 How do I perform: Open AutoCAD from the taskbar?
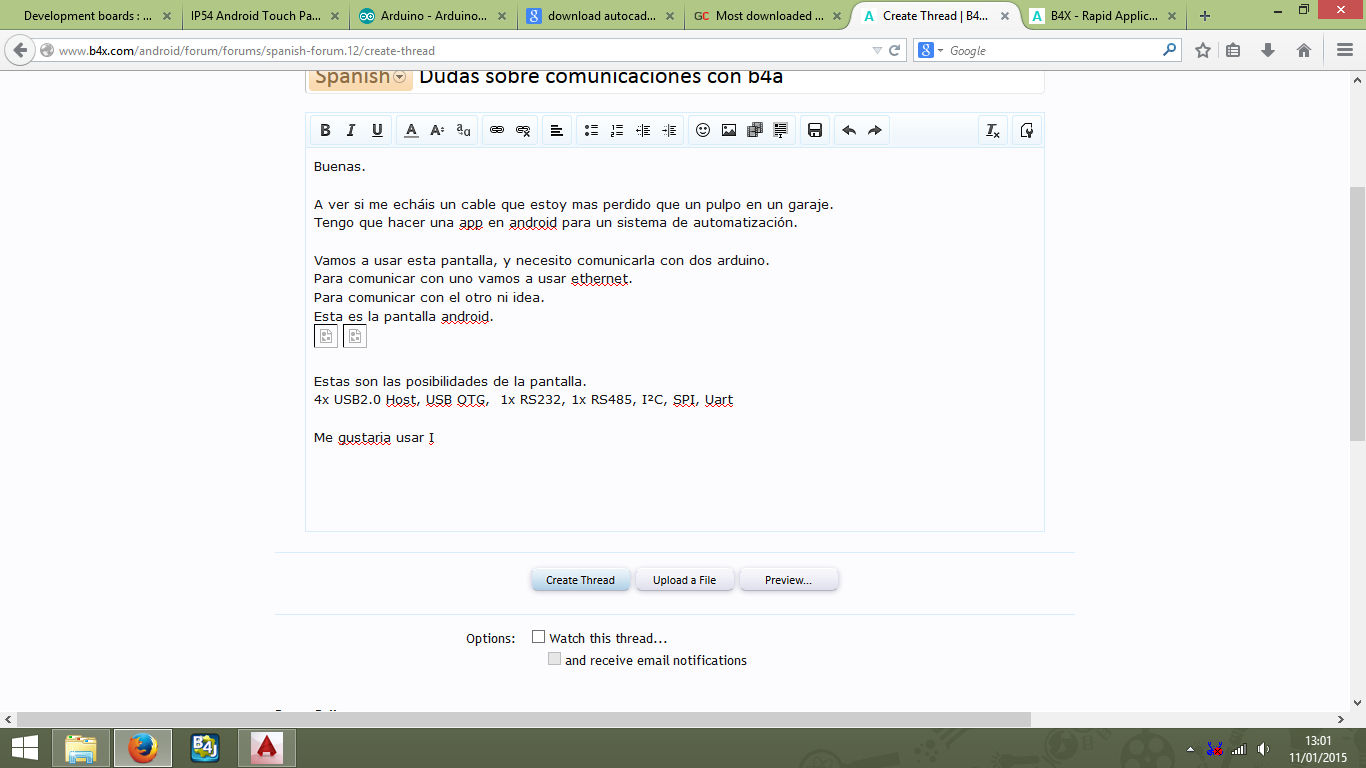pyautogui.click(x=267, y=747)
